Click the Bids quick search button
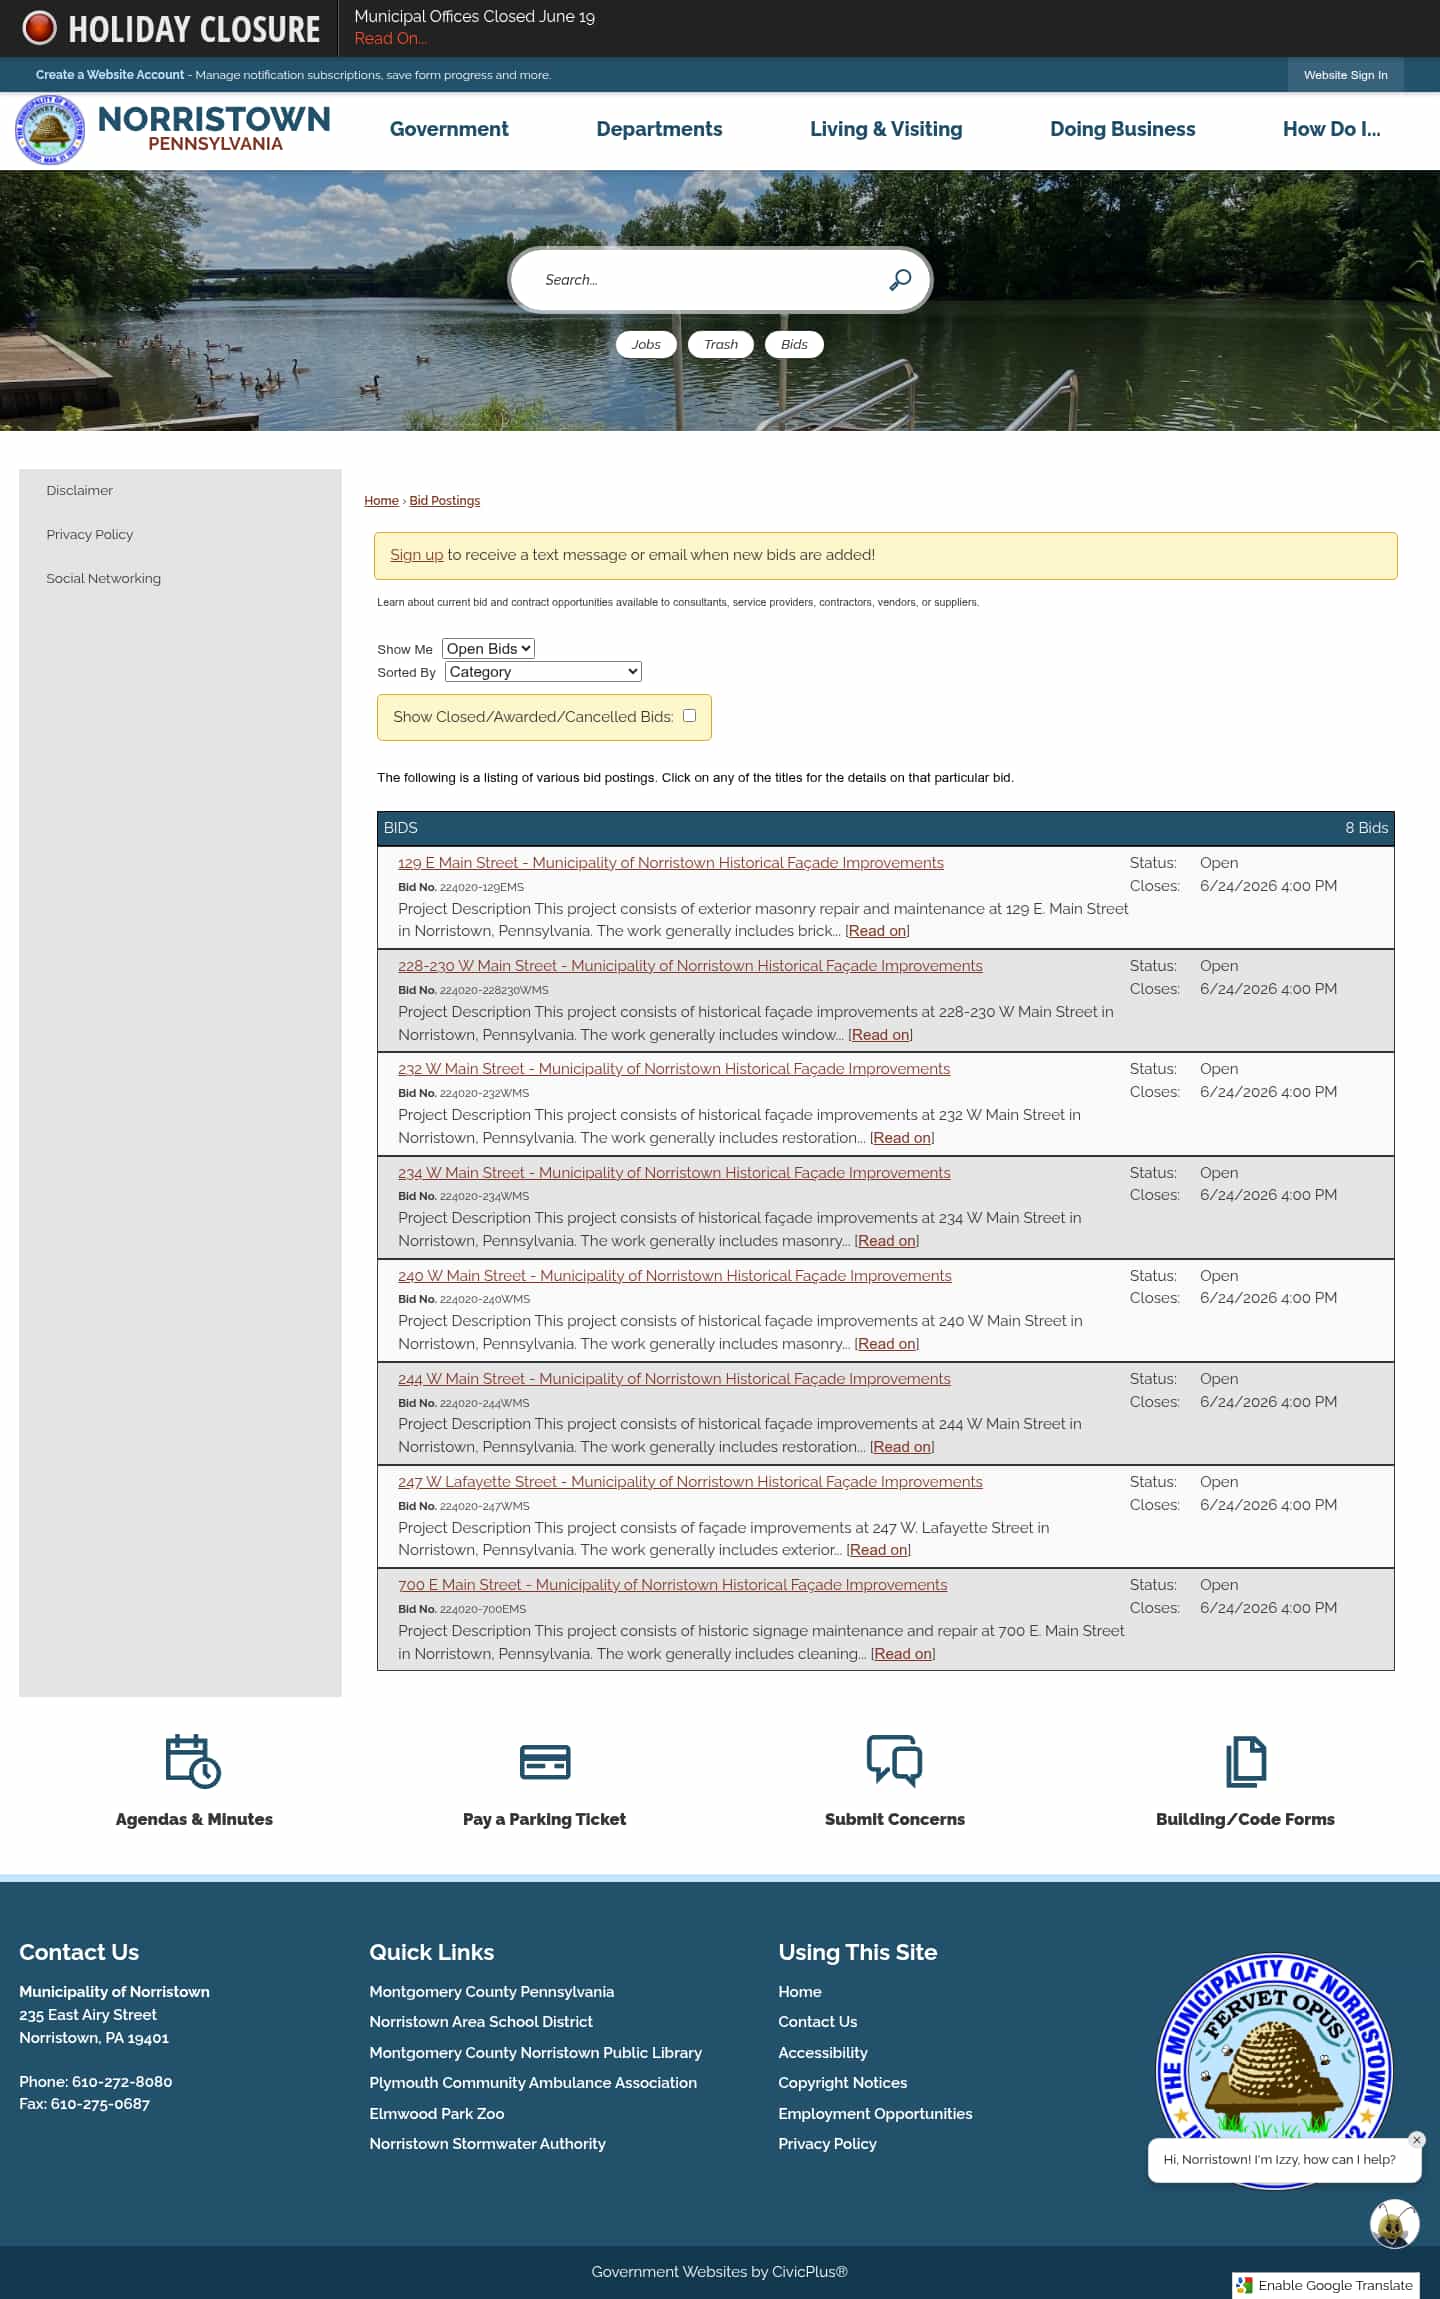 (x=794, y=344)
